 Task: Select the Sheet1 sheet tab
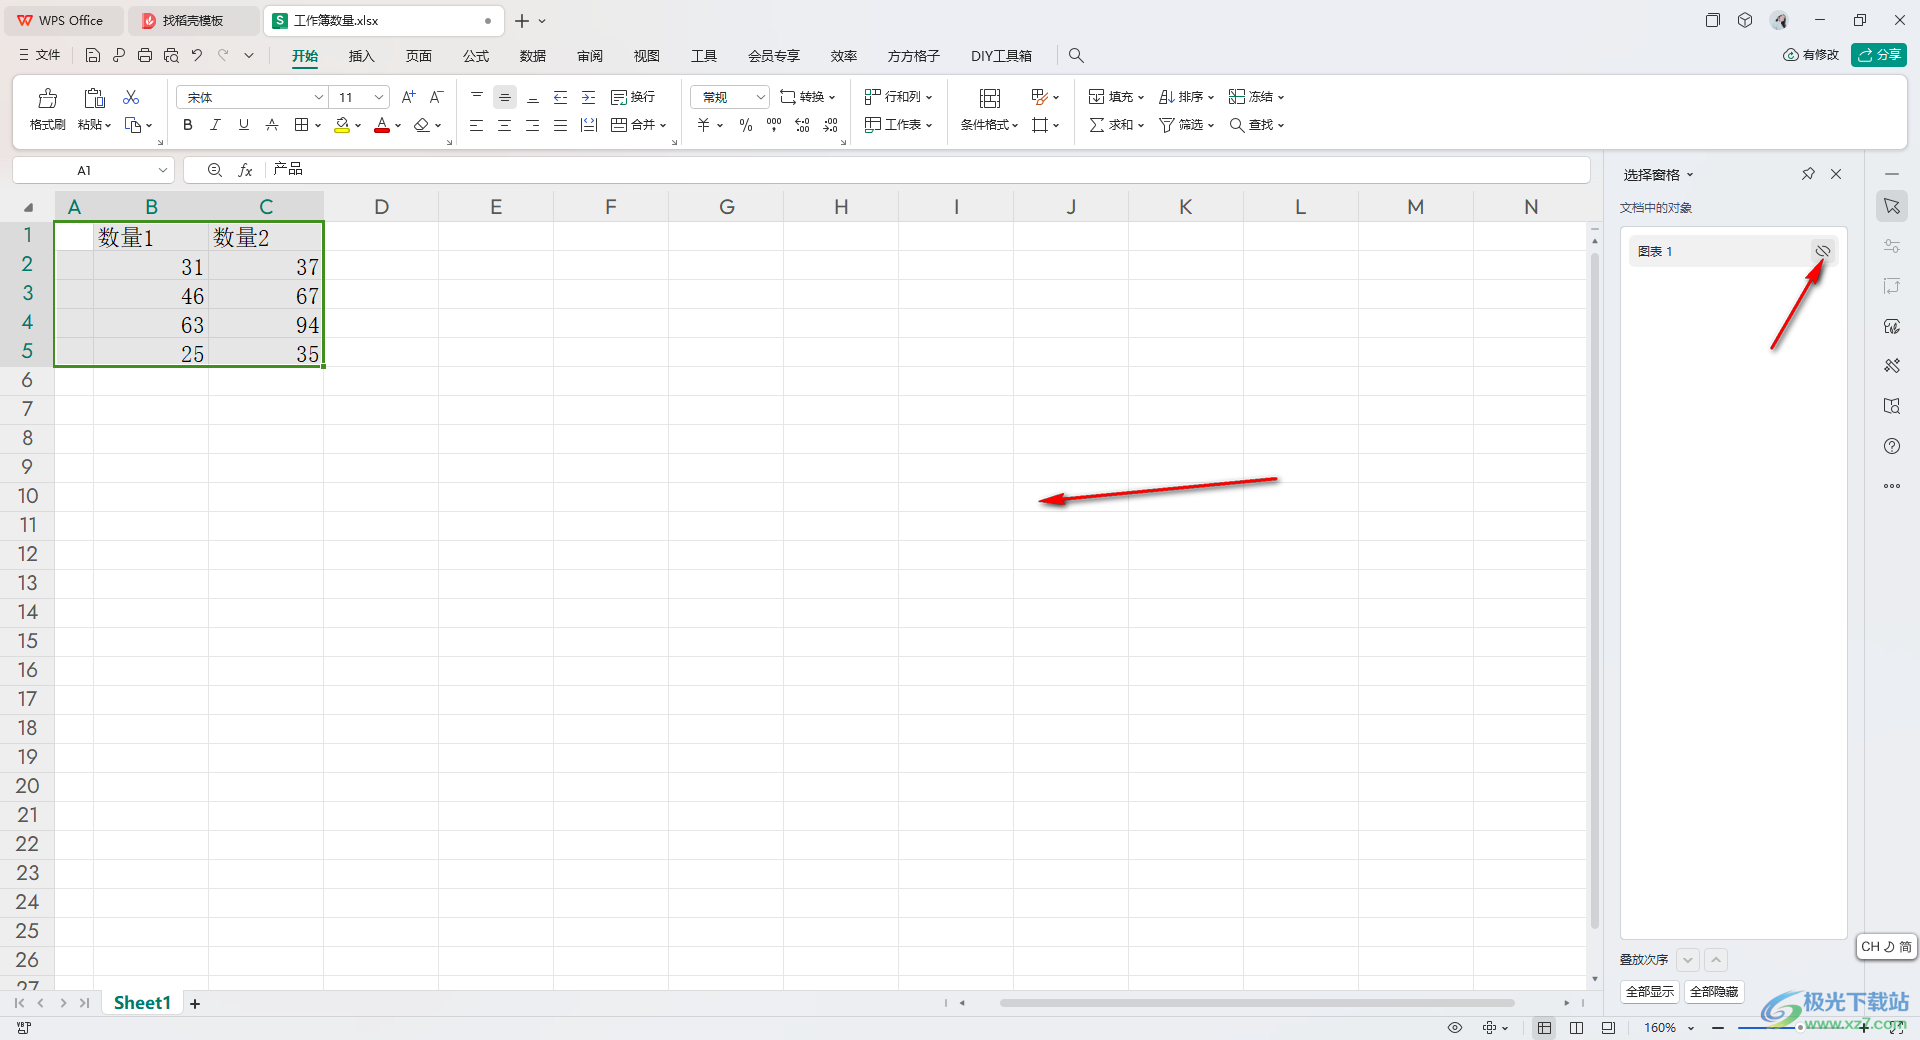pyautogui.click(x=142, y=1003)
